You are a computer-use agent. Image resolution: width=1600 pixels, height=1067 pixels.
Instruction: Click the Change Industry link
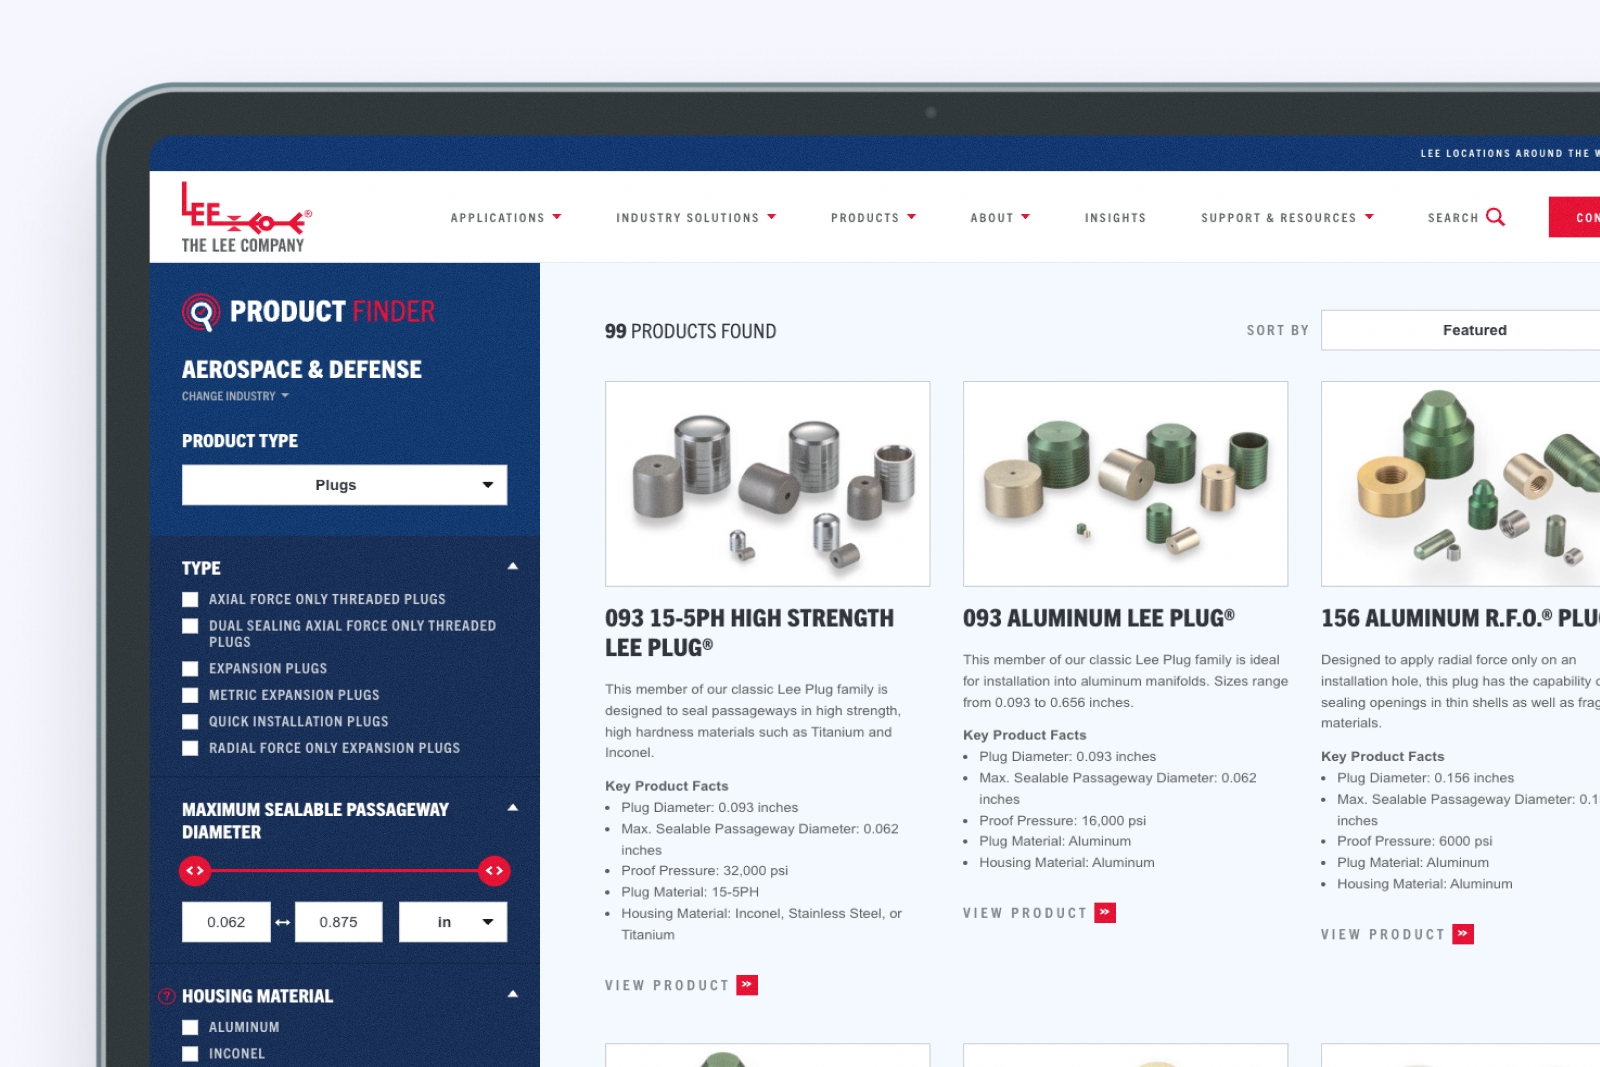coord(235,396)
